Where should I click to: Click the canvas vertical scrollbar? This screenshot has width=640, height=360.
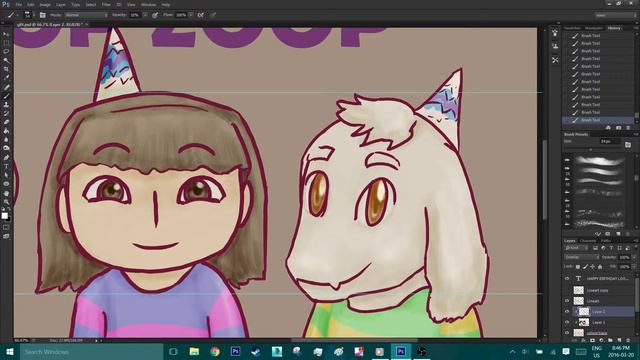[x=544, y=180]
